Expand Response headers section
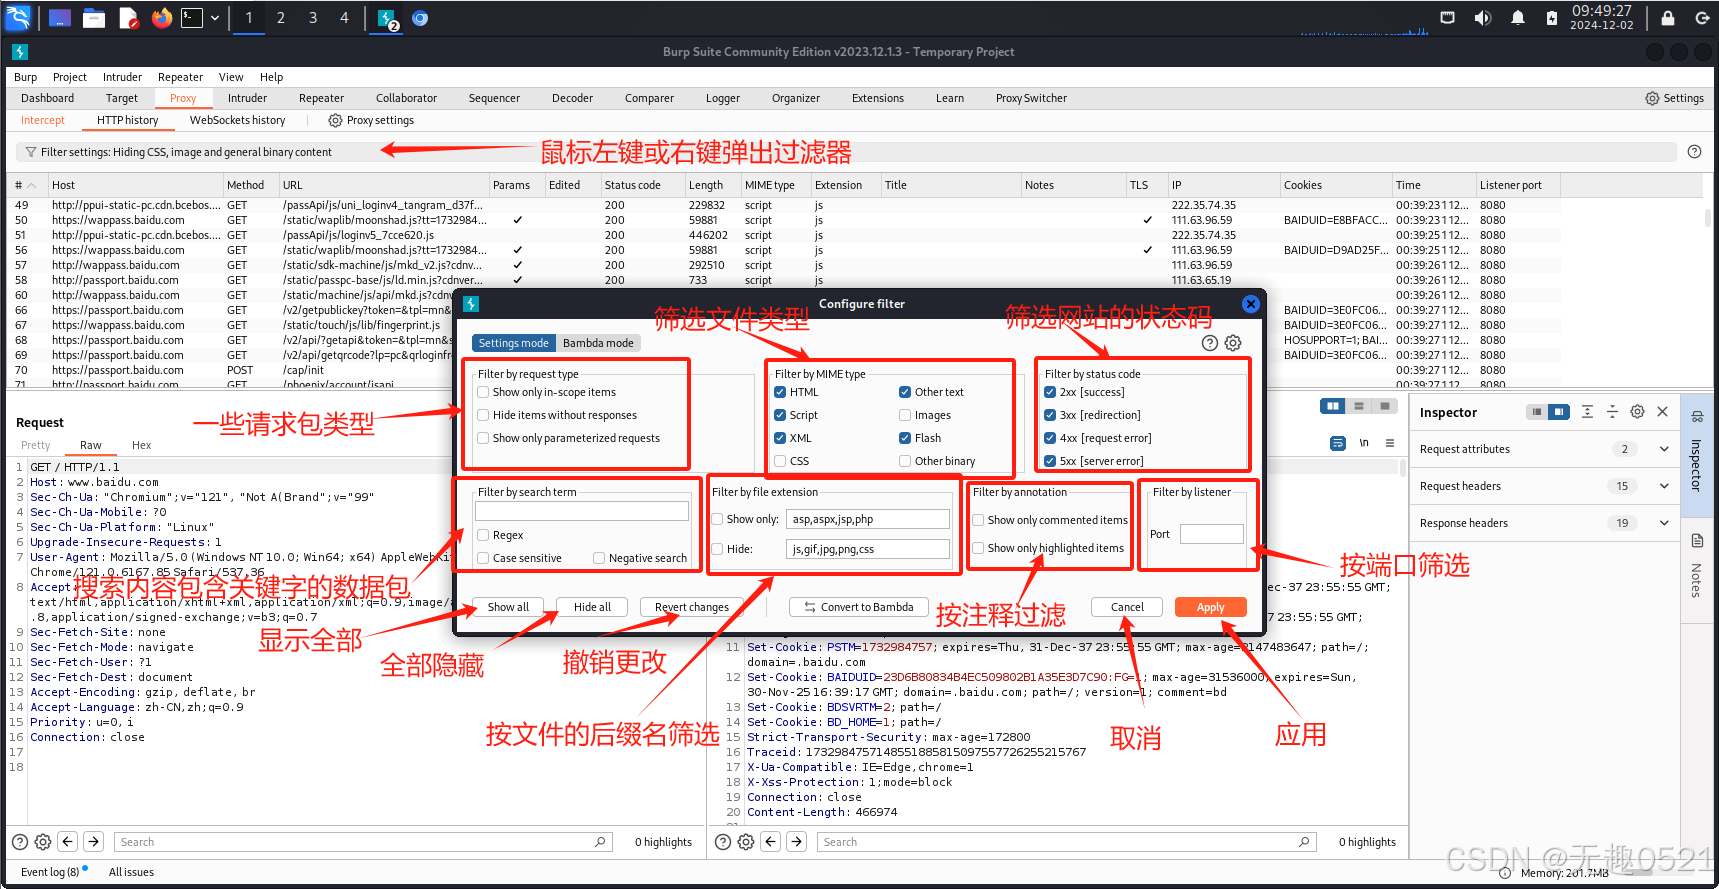 point(1664,523)
